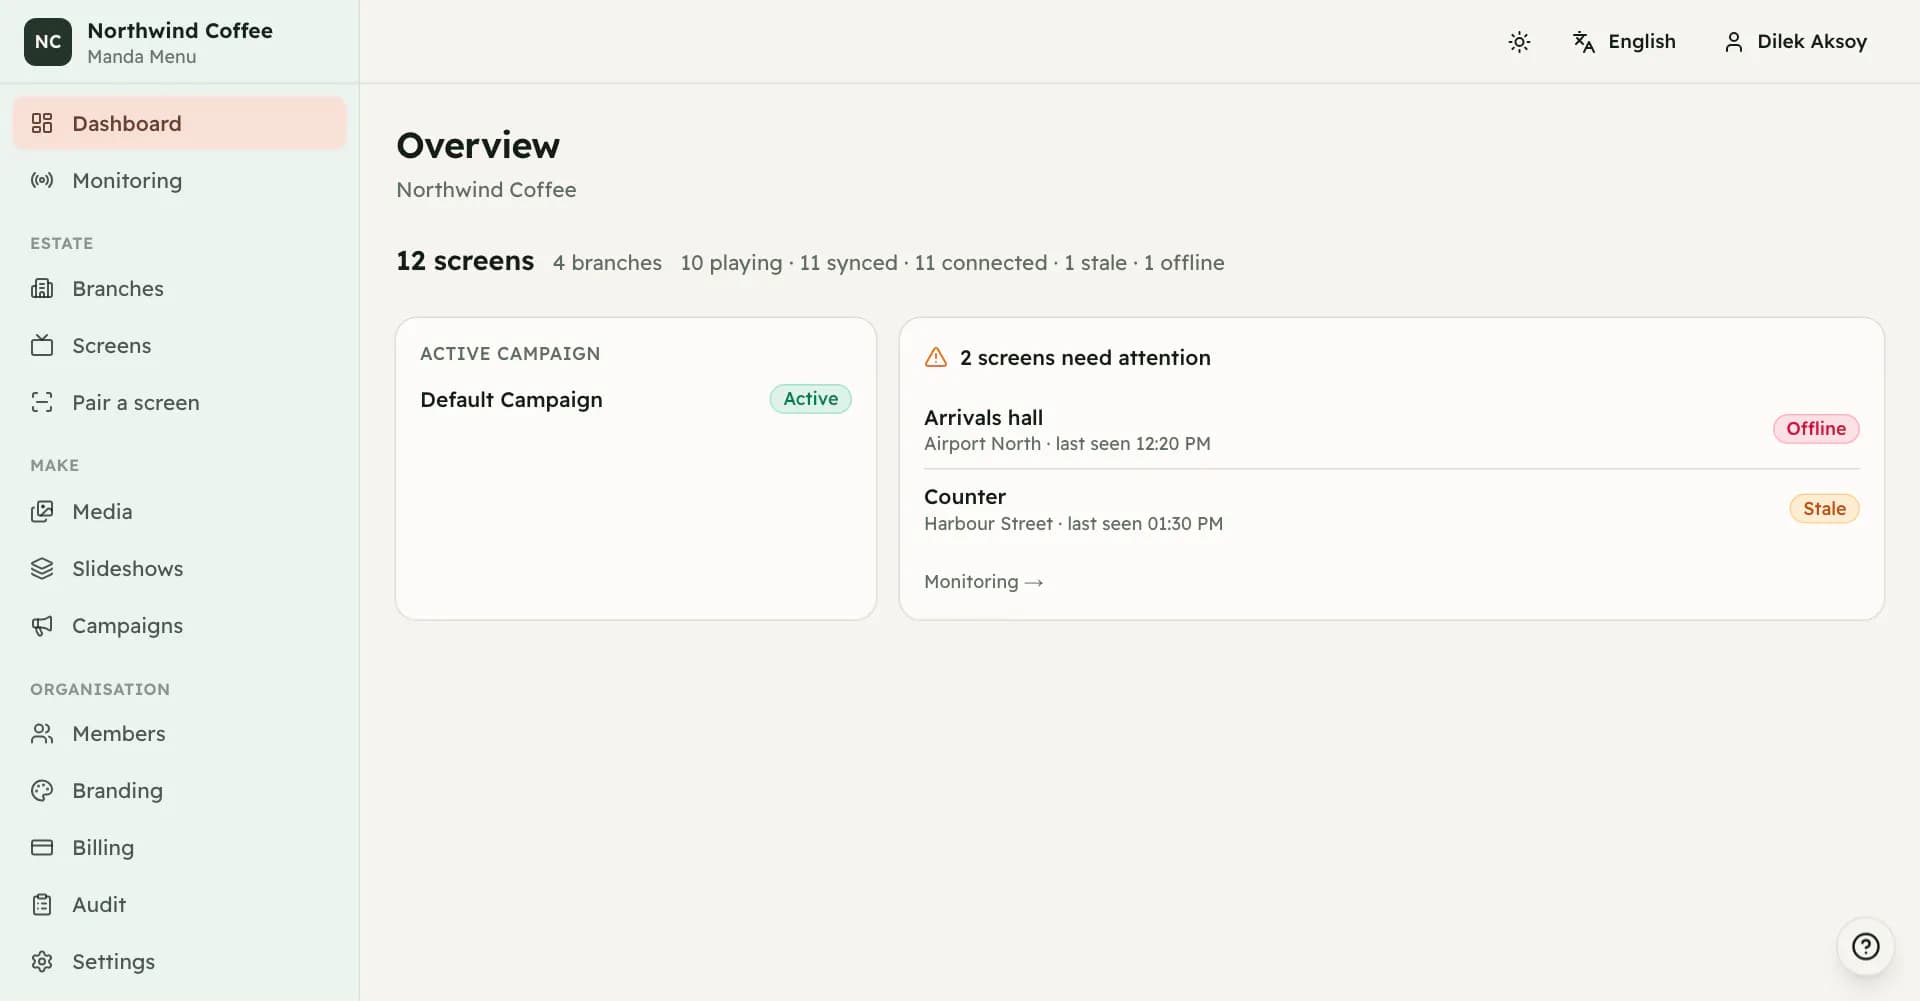The width and height of the screenshot is (1920, 1001).
Task: Click the red Offline status badge
Action: pos(1816,428)
